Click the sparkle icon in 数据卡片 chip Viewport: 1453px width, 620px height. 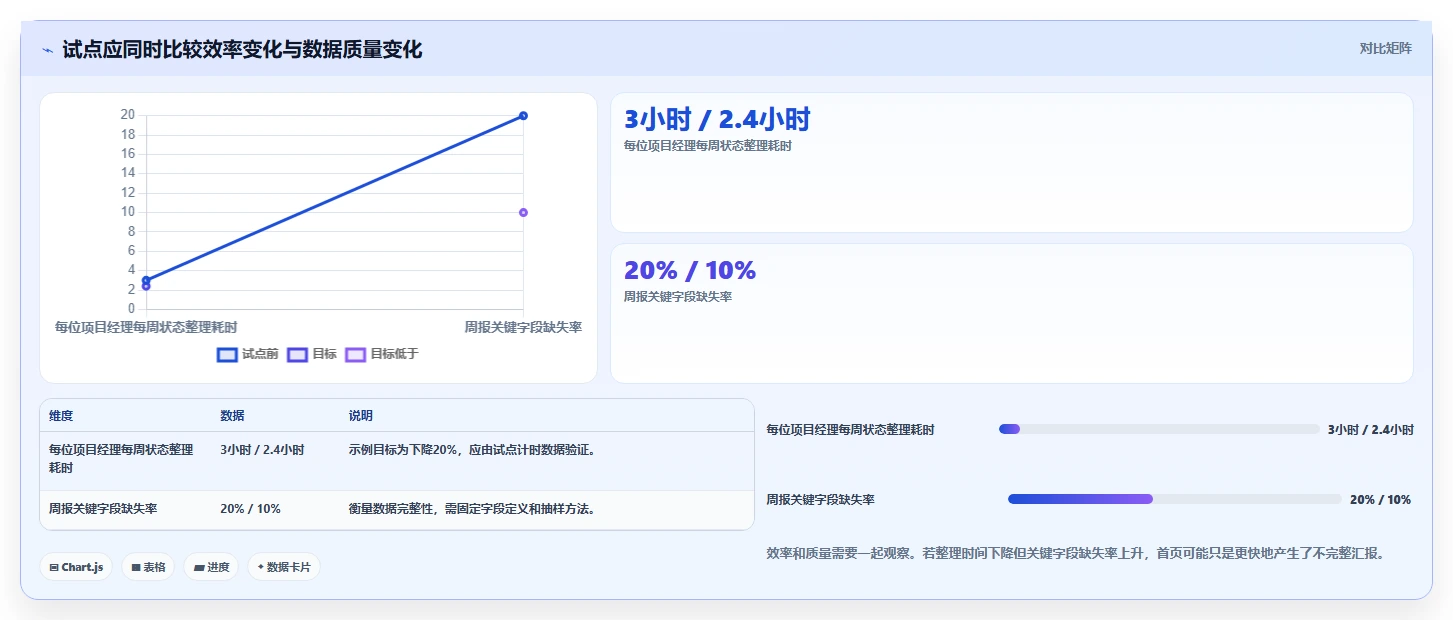pos(261,567)
